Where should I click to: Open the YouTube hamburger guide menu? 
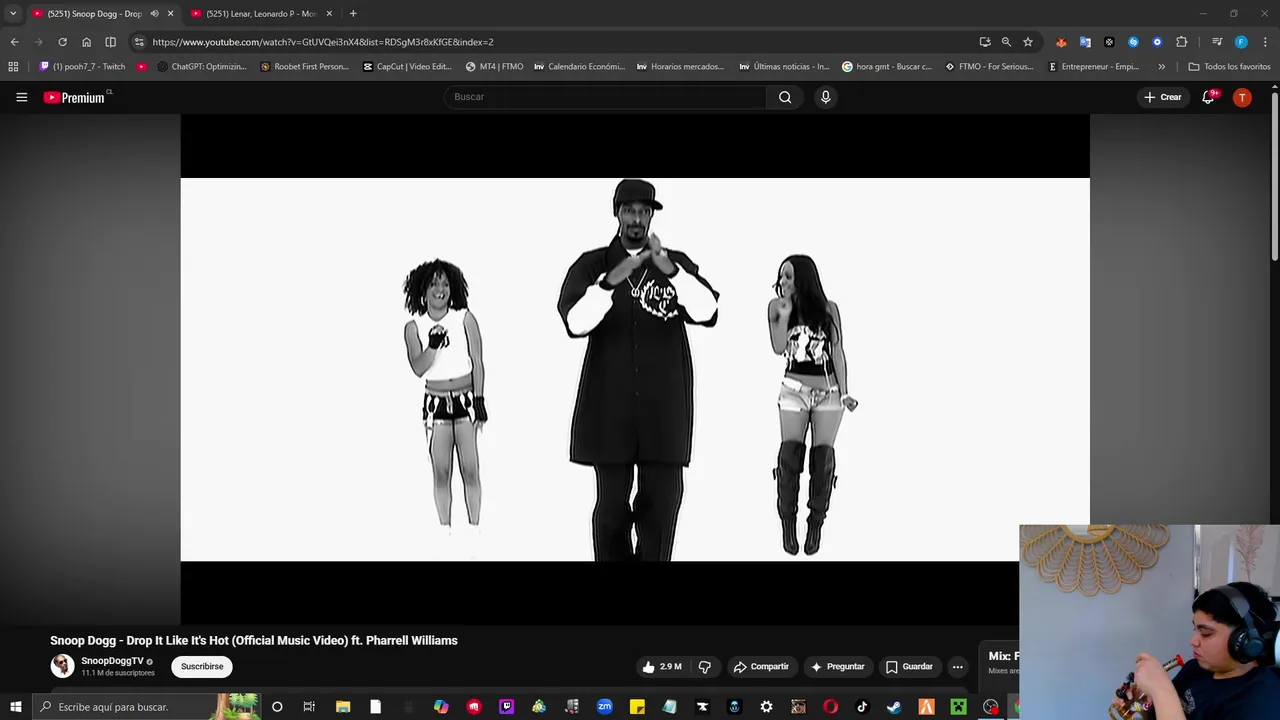pyautogui.click(x=21, y=97)
